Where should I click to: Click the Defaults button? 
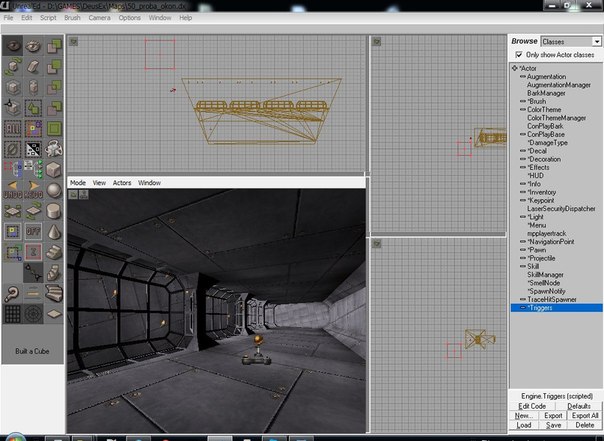(x=578, y=406)
